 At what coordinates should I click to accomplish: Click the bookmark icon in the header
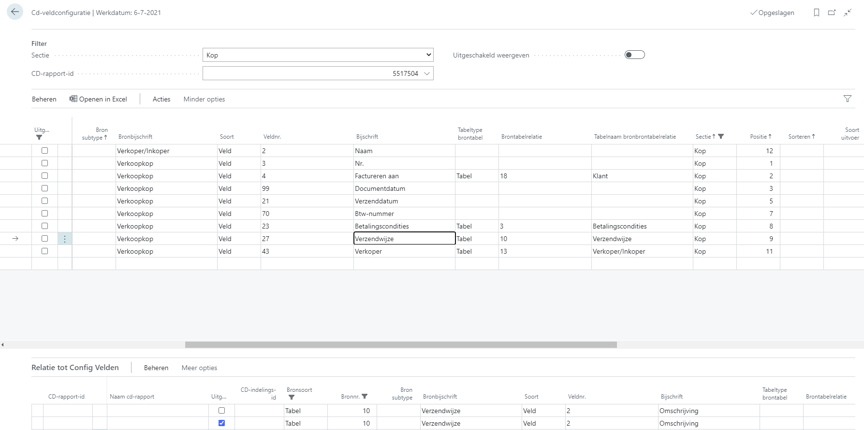[x=817, y=12]
